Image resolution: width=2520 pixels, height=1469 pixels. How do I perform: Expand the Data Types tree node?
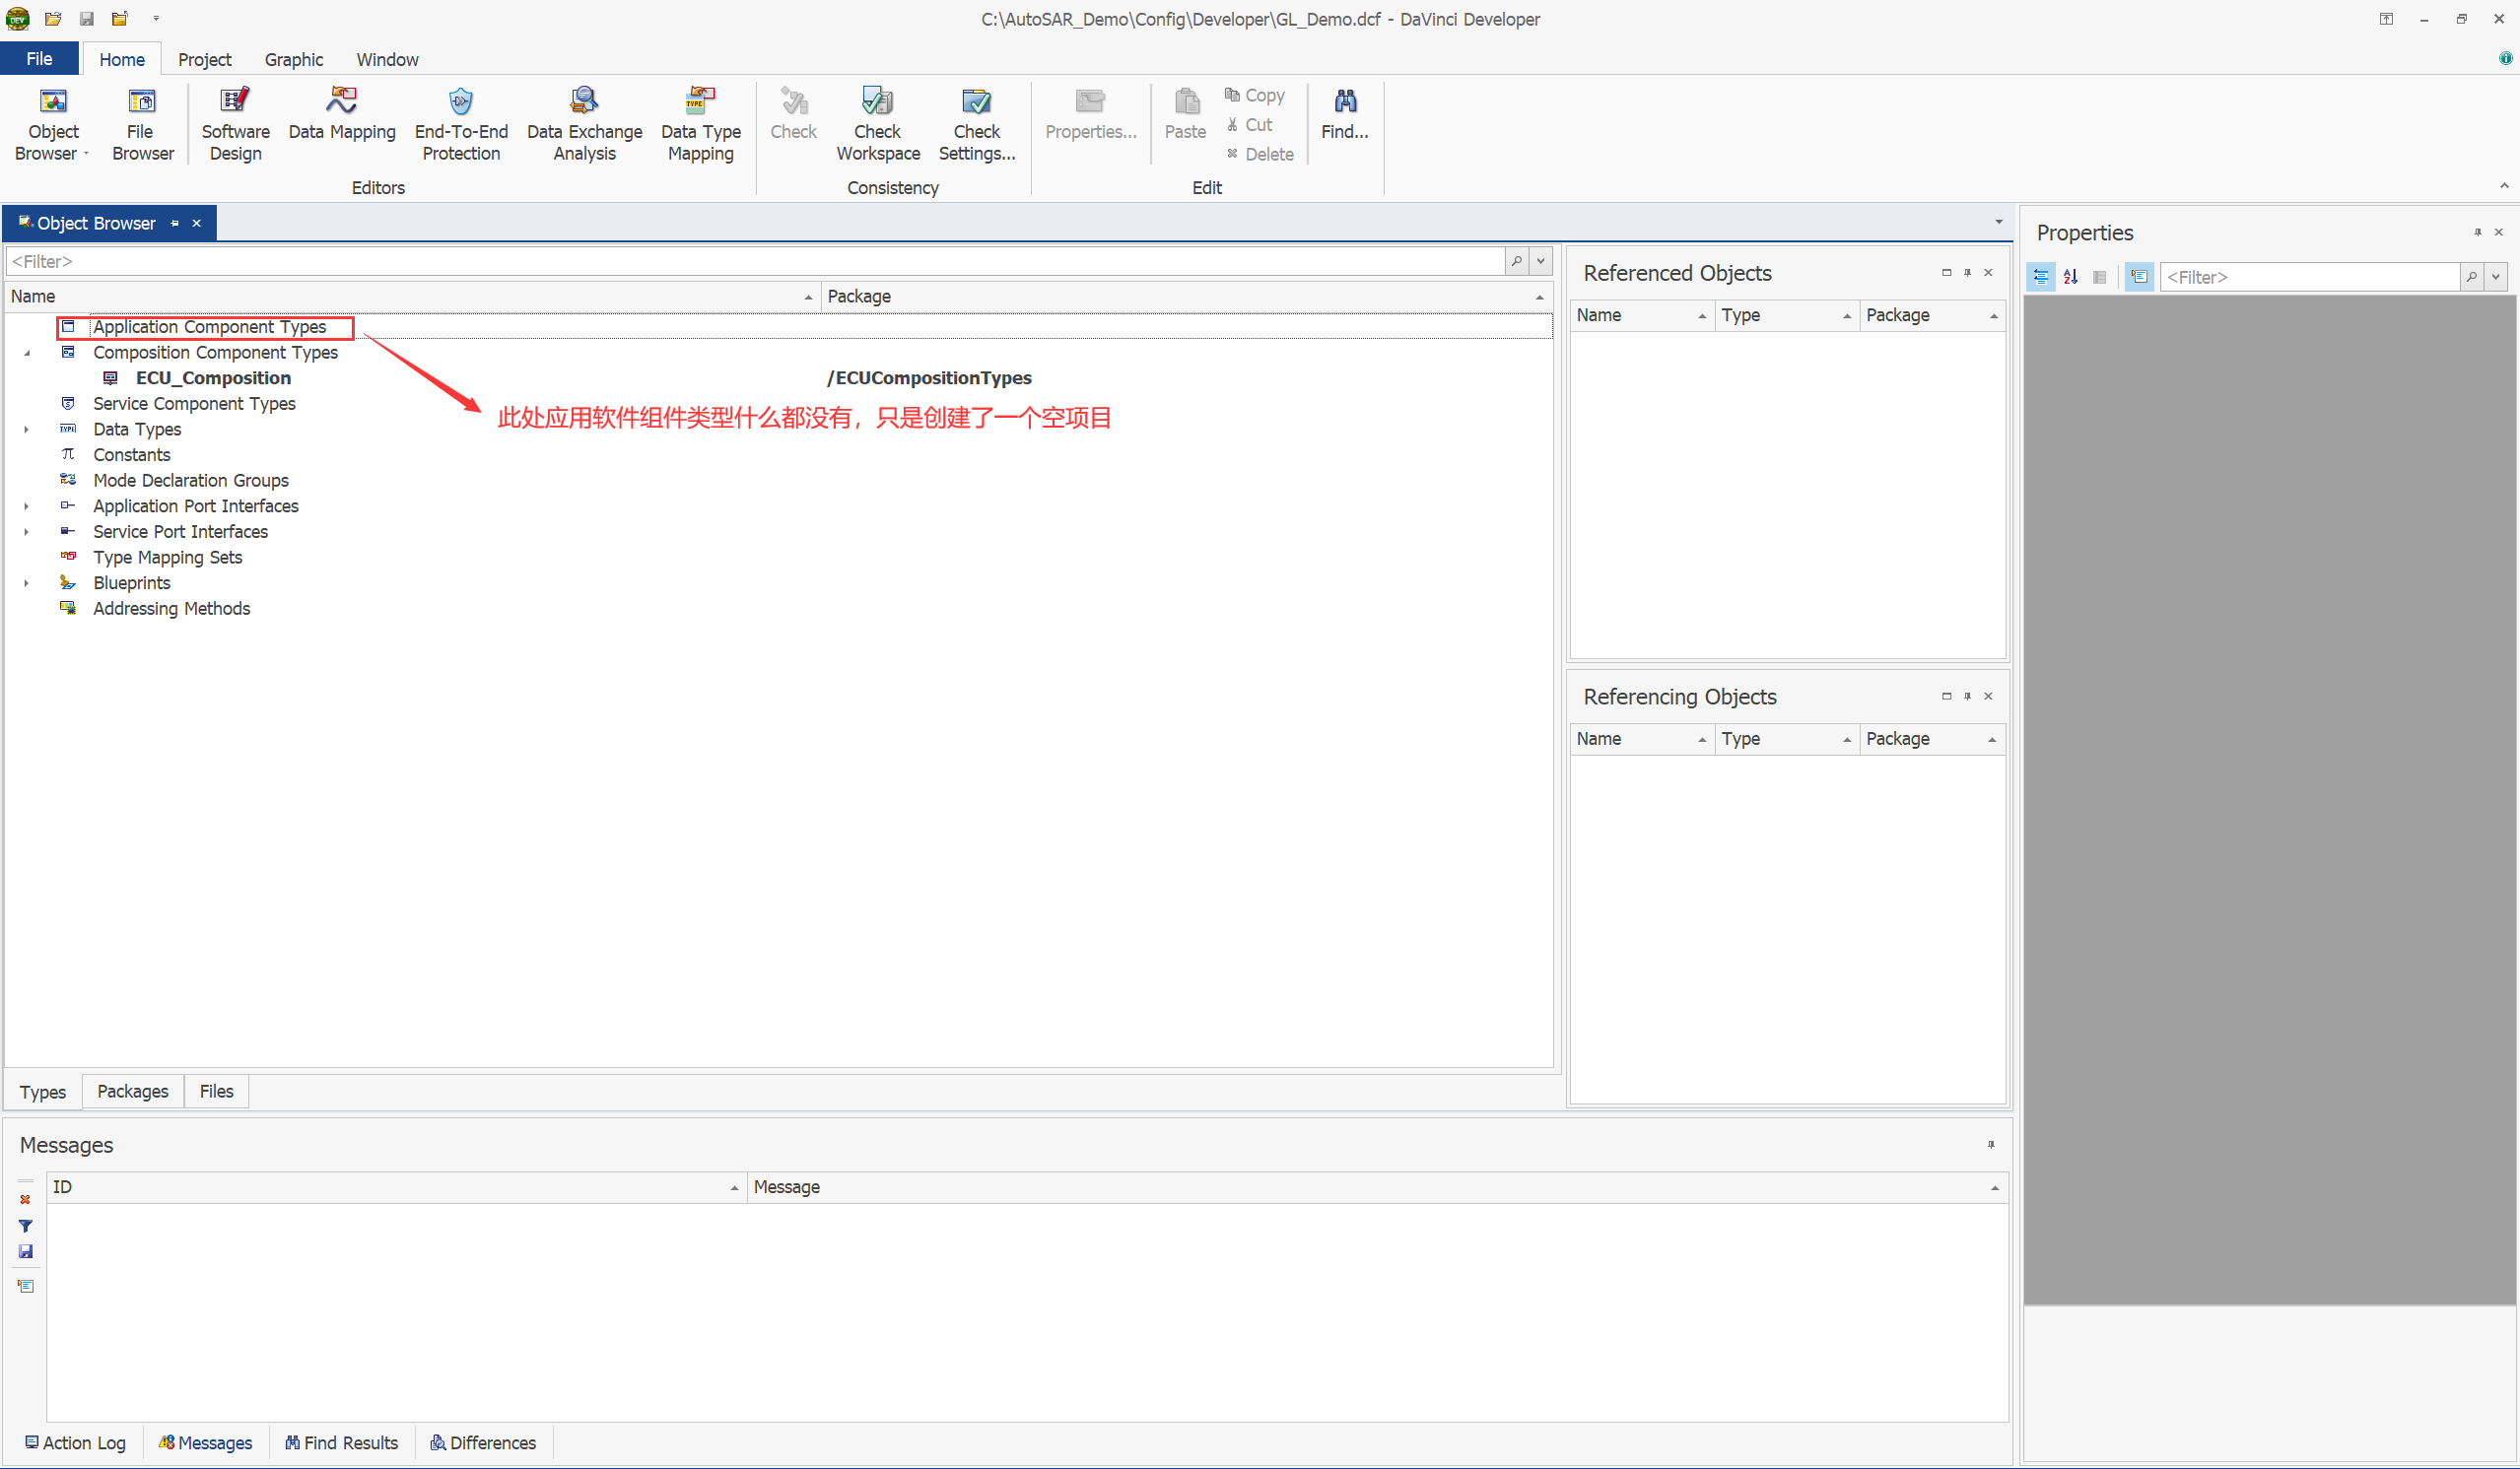(x=27, y=430)
